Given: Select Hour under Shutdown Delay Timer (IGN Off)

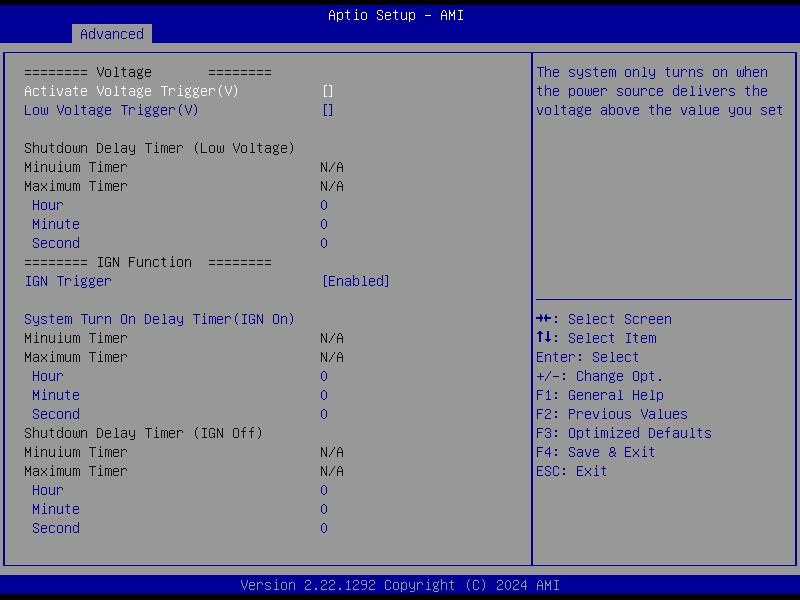Looking at the screenshot, I should (x=48, y=490).
